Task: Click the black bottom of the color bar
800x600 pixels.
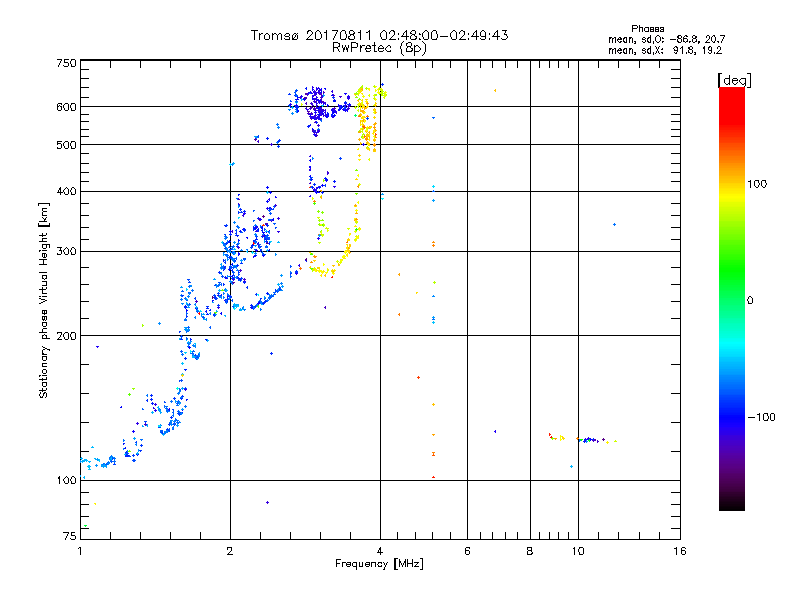Action: tap(731, 505)
